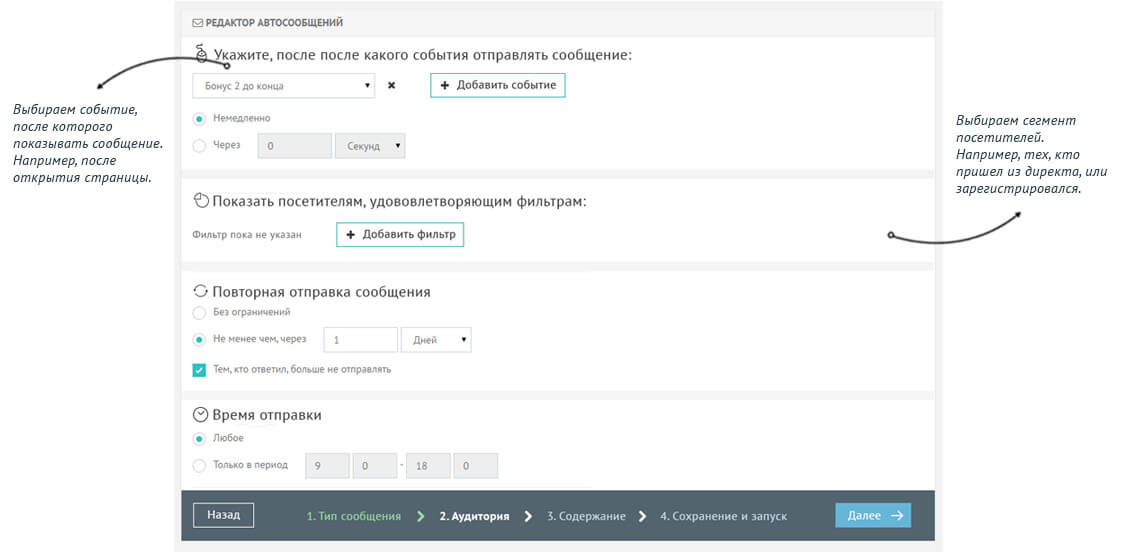Expand the 'Дней' interval dropdown
This screenshot has width=1122, height=552.
[x=436, y=340]
